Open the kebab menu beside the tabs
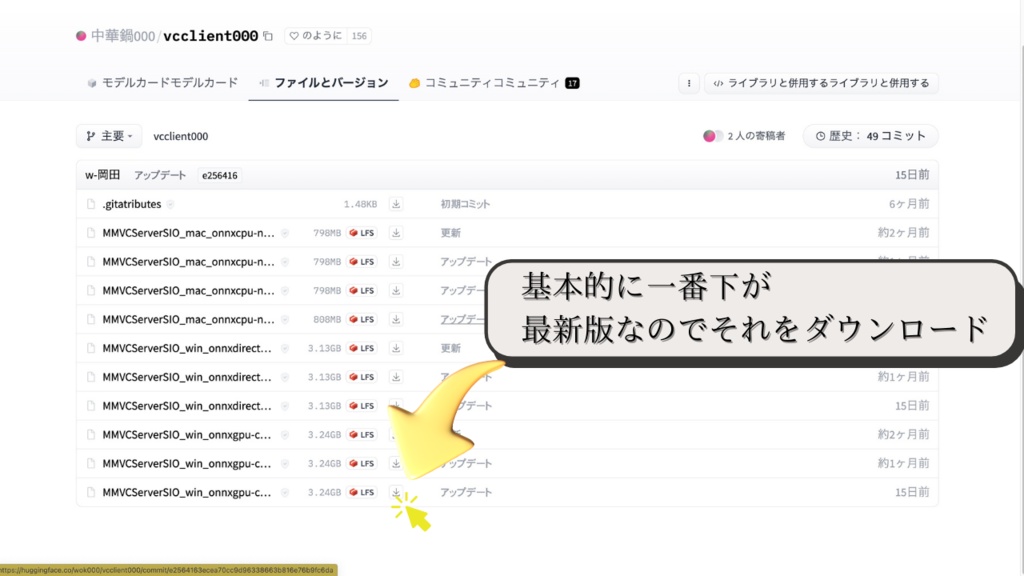 688,83
